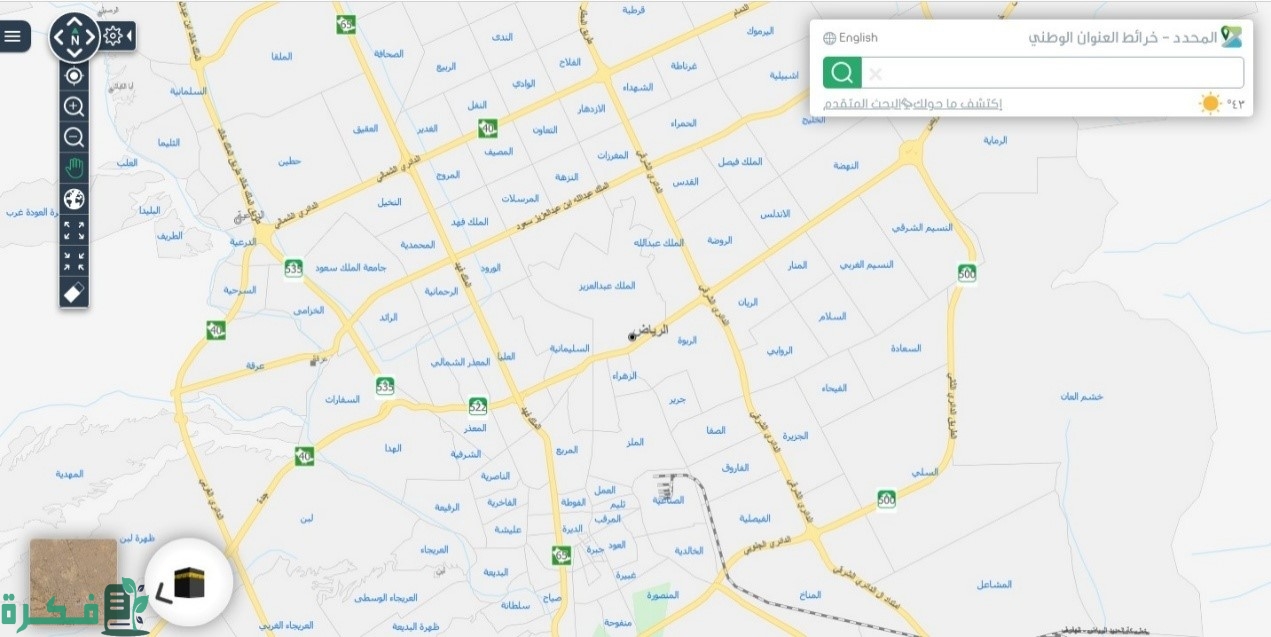Switch the language to English
The image size is (1271, 637).
851,38
